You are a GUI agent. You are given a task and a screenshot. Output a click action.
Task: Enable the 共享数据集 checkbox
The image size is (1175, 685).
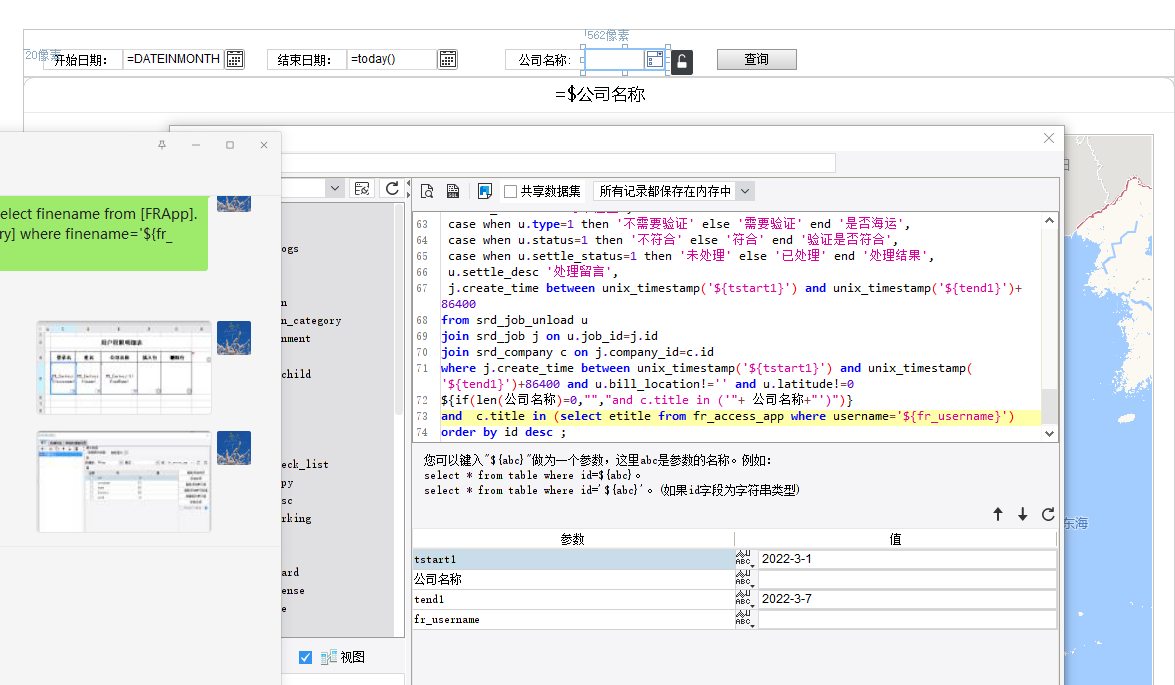511,191
